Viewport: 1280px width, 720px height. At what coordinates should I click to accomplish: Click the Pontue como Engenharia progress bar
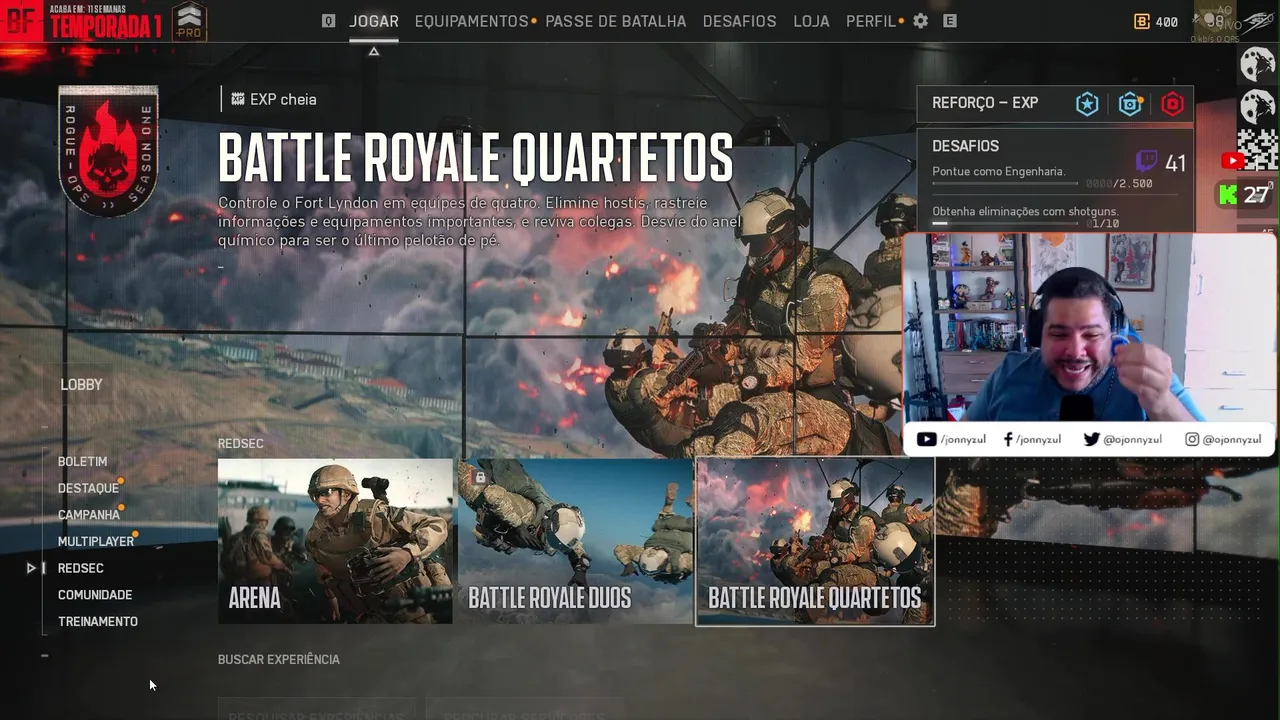(x=1005, y=184)
